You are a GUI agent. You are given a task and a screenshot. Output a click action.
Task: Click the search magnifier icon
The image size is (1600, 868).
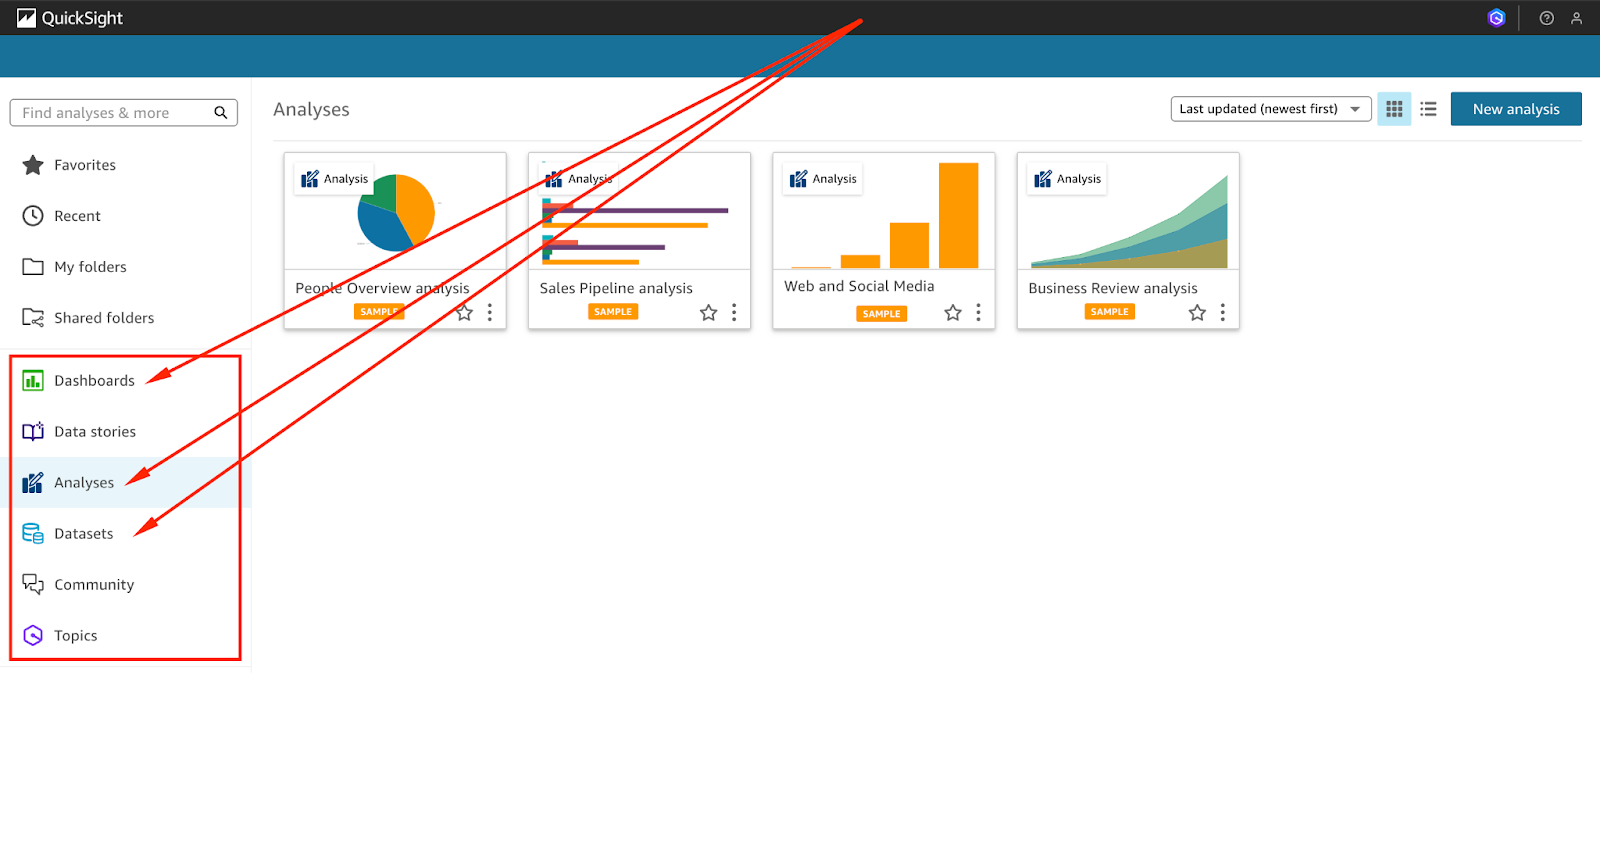(221, 113)
